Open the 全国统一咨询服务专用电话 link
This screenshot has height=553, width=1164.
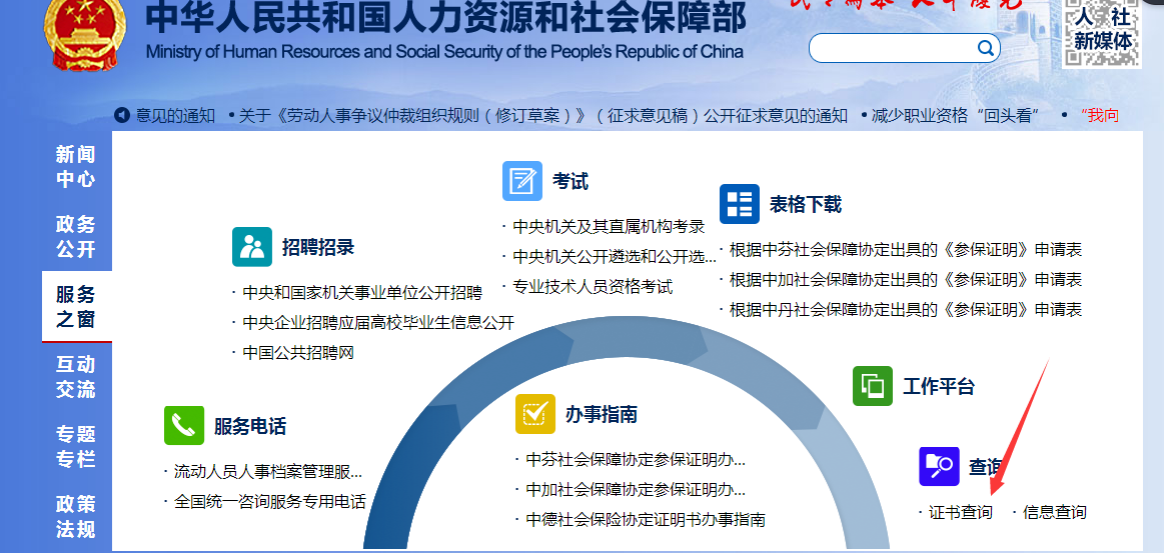[x=269, y=501]
